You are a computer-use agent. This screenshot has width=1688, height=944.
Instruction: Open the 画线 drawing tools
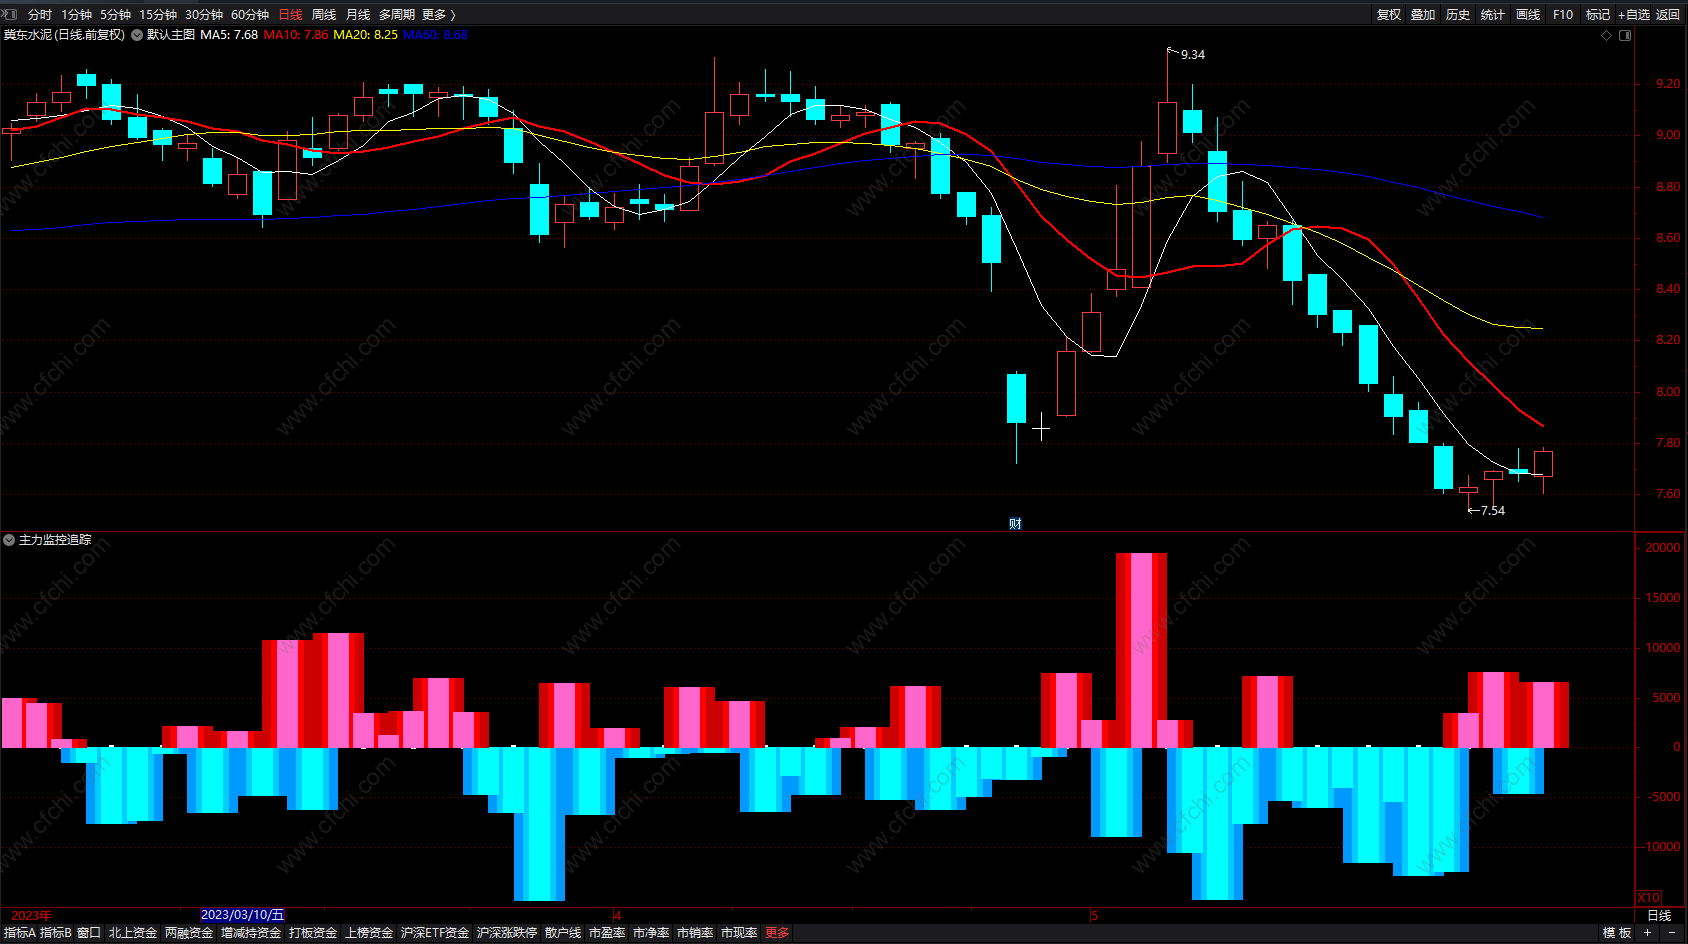pos(1528,15)
